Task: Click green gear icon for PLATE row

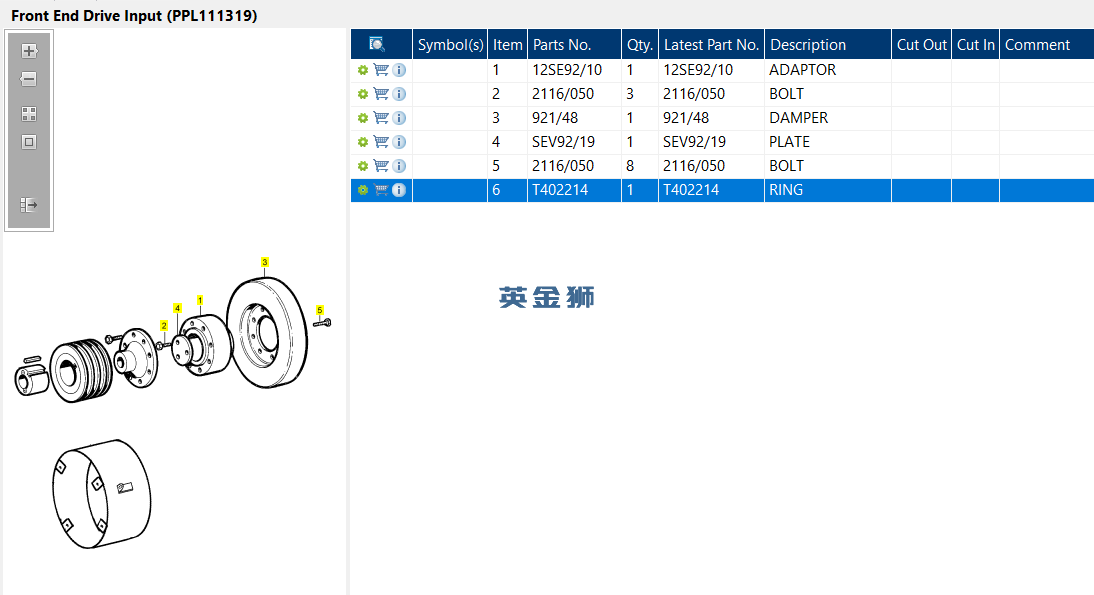Action: point(363,142)
